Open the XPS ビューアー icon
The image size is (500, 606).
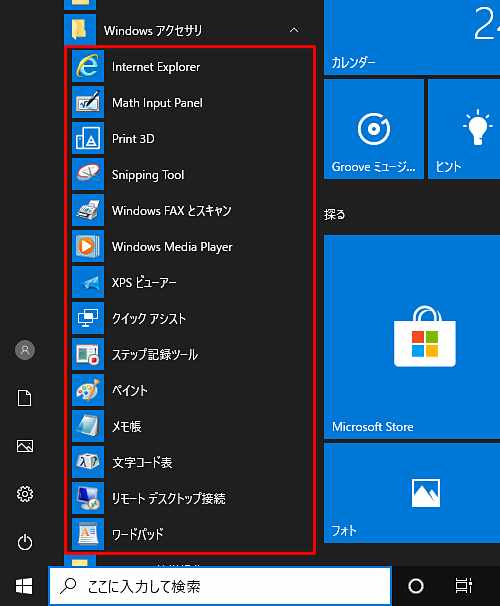88,282
